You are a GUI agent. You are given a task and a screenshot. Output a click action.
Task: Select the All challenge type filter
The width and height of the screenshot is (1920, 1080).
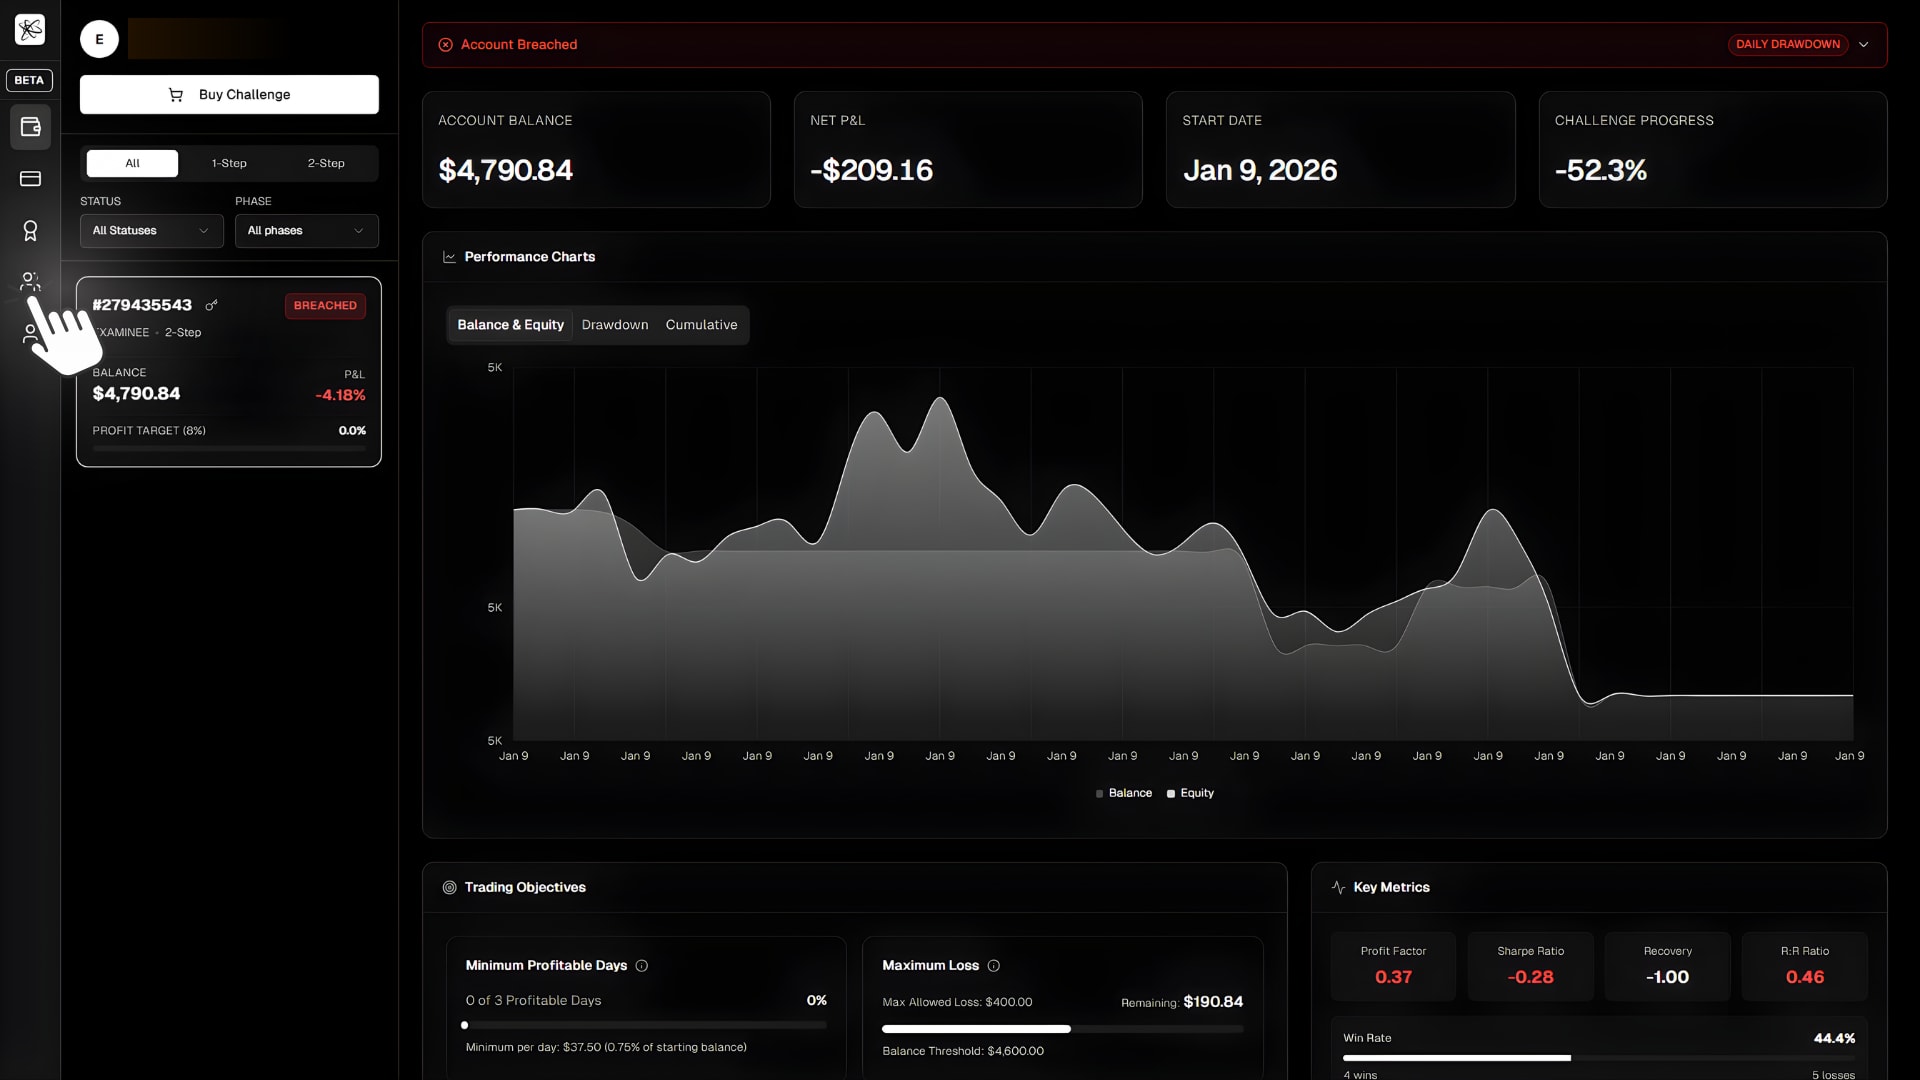132,163
